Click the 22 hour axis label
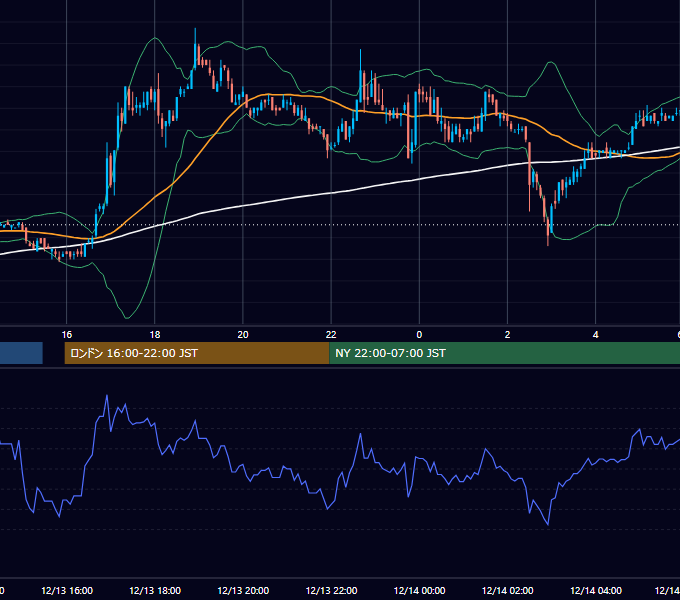The width and height of the screenshot is (680, 600). (x=331, y=335)
